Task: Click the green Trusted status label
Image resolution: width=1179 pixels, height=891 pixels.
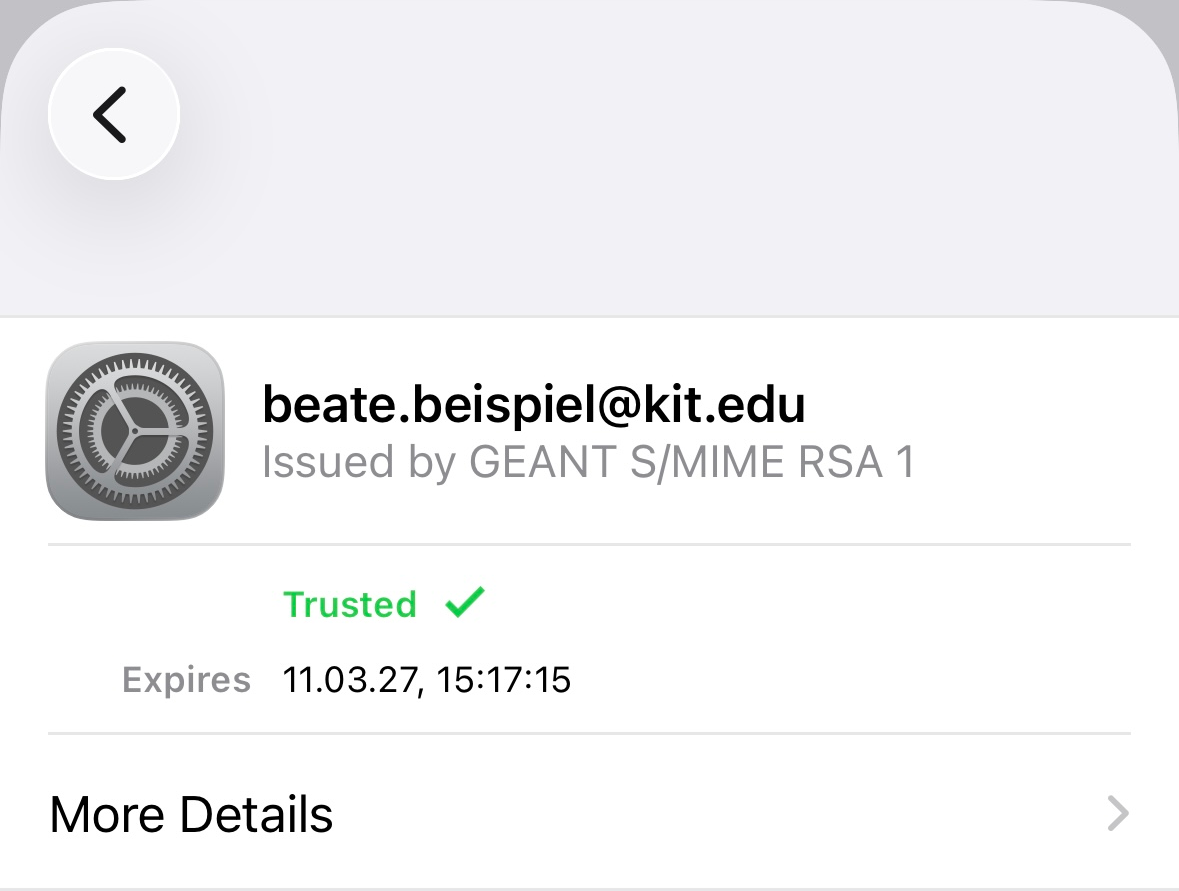Action: 350,605
